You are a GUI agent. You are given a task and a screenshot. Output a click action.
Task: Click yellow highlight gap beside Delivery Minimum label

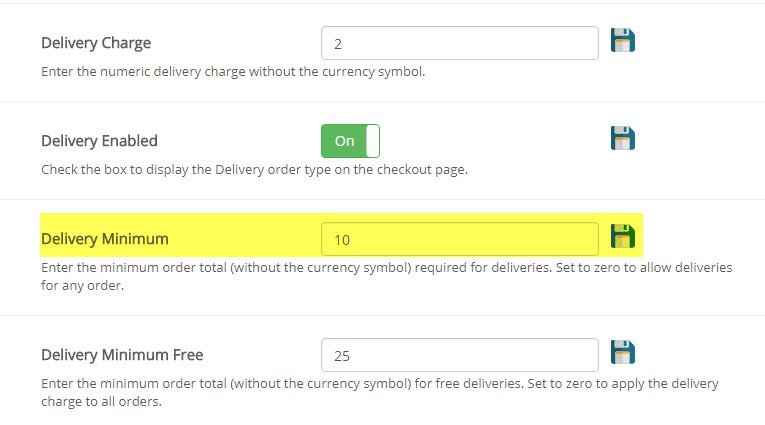(245, 239)
